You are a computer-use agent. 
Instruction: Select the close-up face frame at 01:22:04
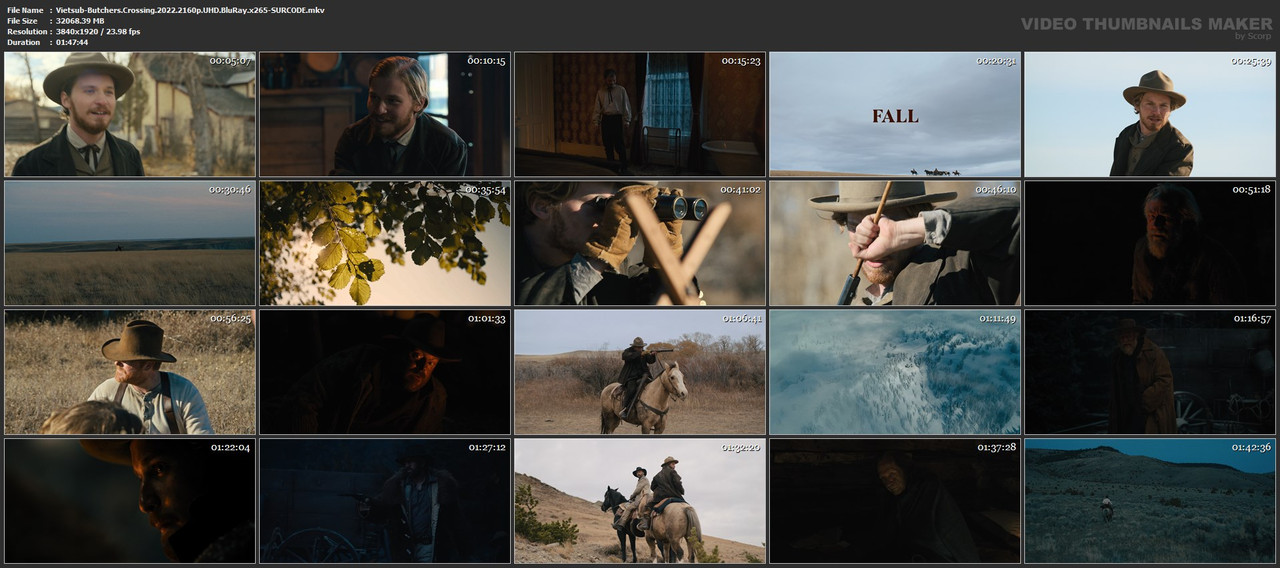[x=130, y=501]
